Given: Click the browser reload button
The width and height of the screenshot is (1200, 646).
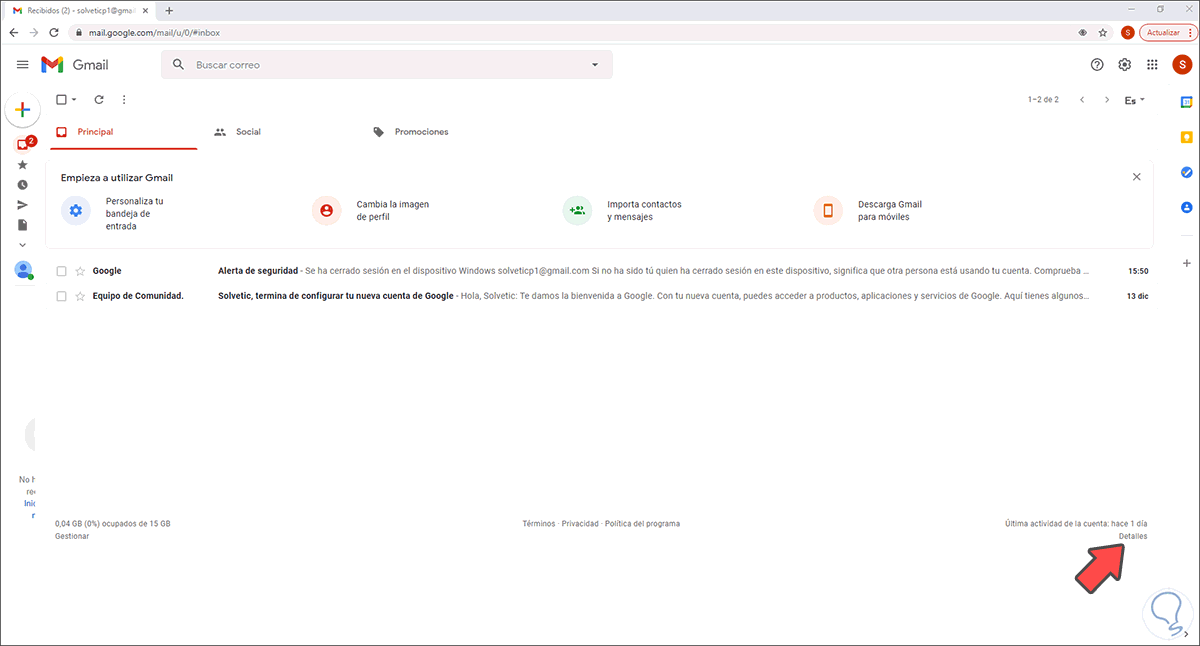Looking at the screenshot, I should coord(53,32).
